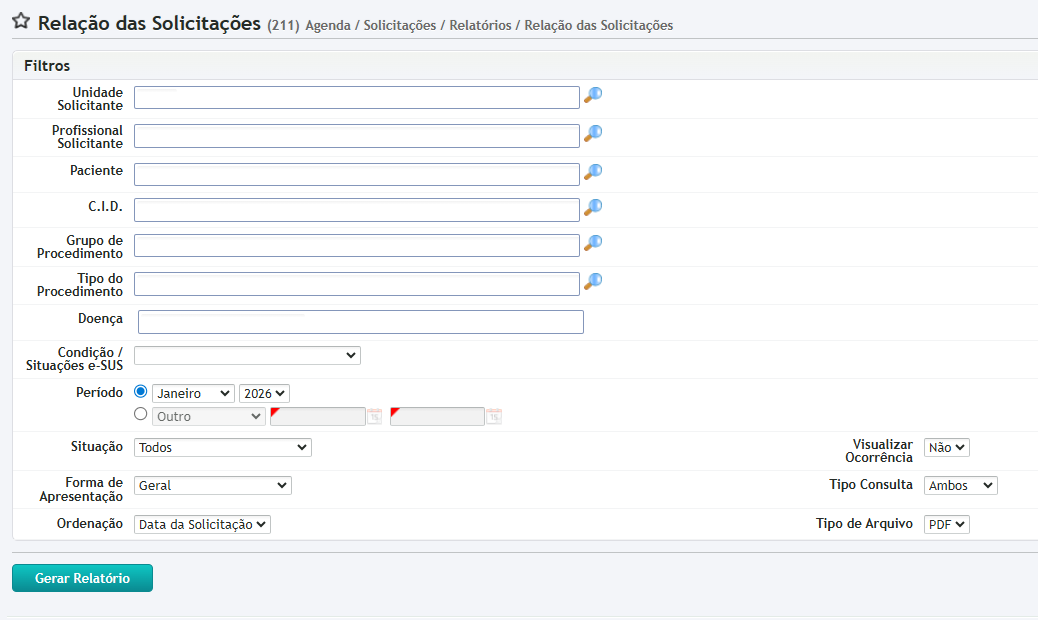Select the Outro period radio button
The image size is (1038, 620).
click(140, 414)
